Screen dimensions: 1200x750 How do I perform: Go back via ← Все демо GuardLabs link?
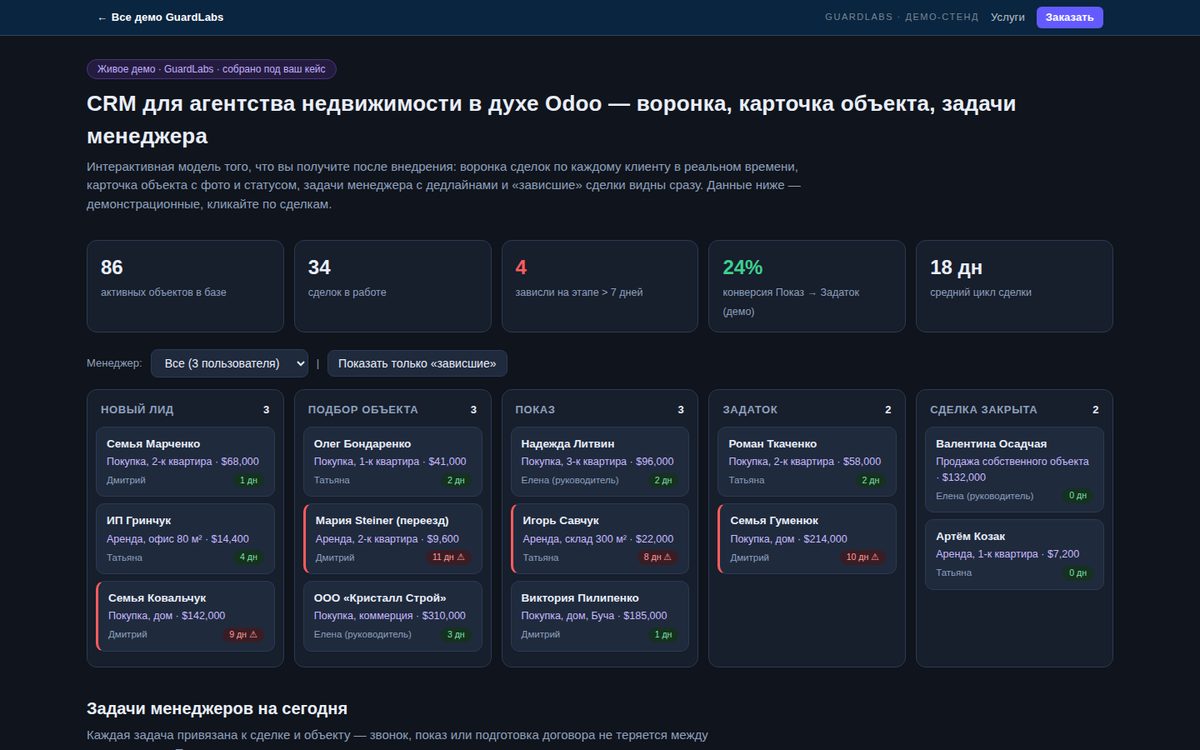pos(160,17)
